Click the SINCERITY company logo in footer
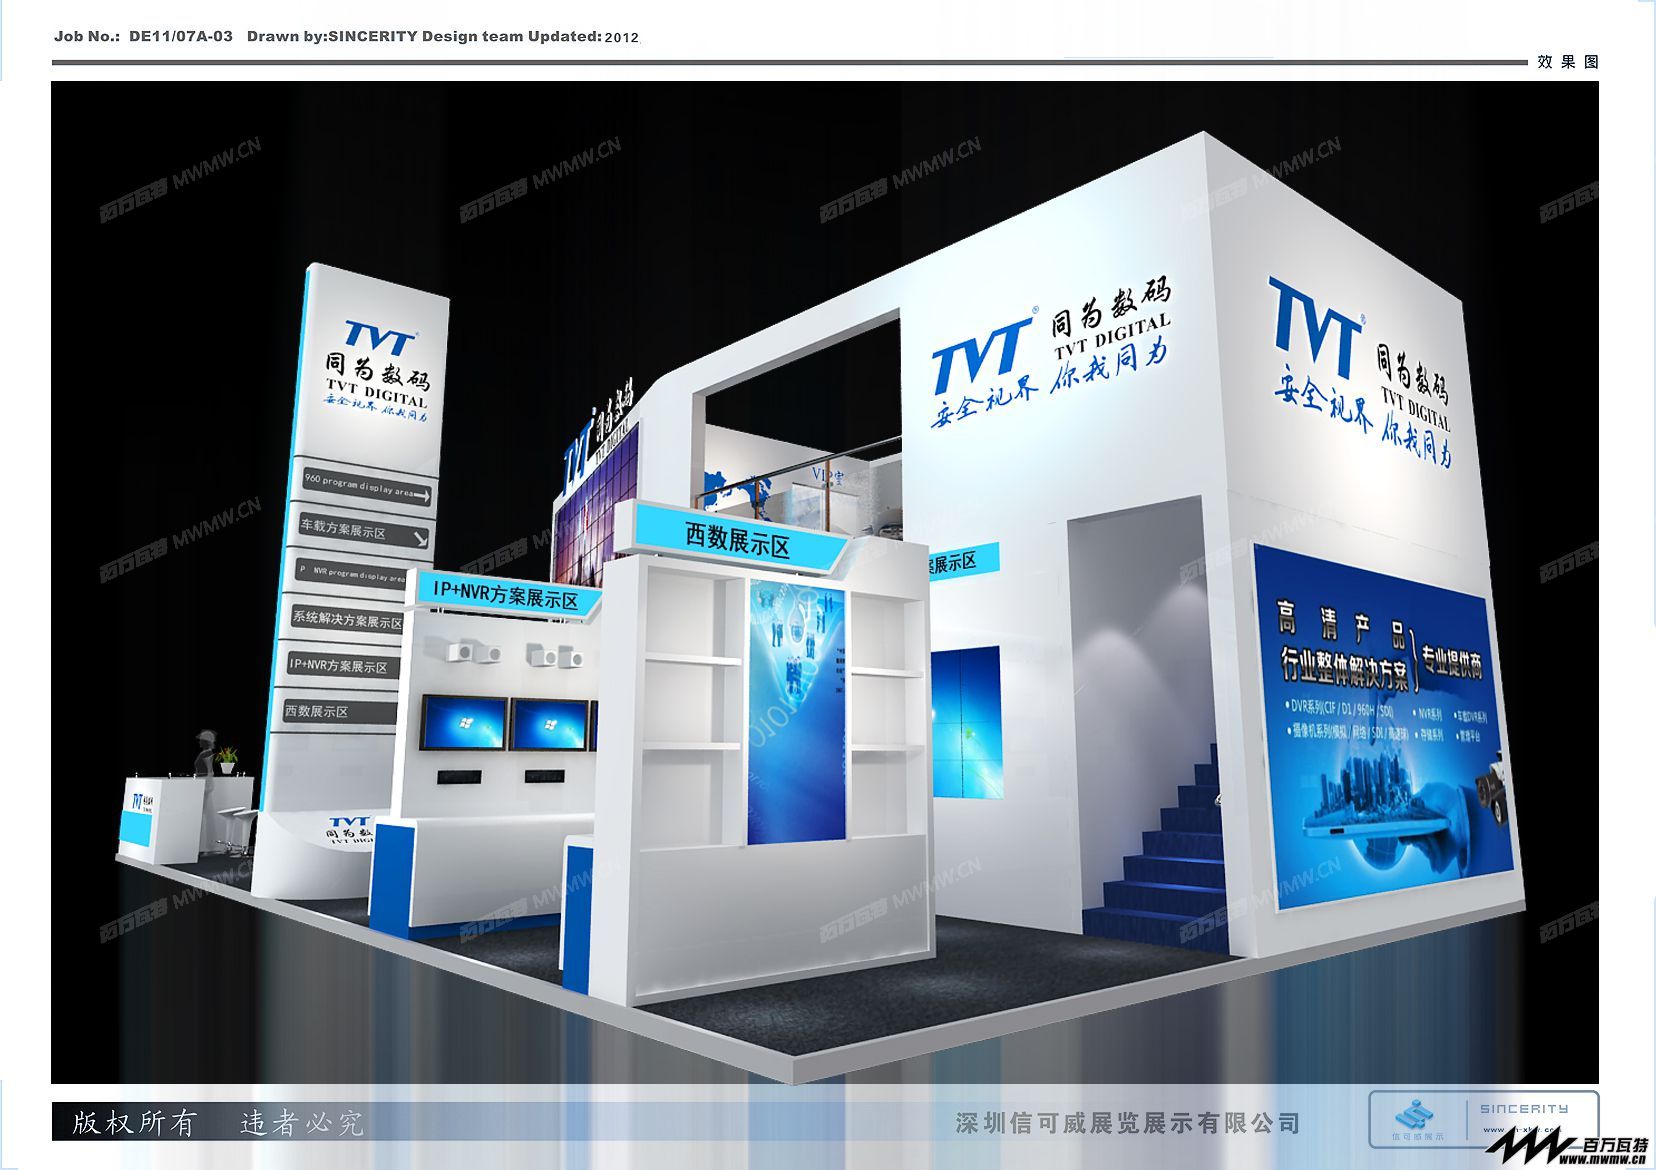 (1483, 1119)
